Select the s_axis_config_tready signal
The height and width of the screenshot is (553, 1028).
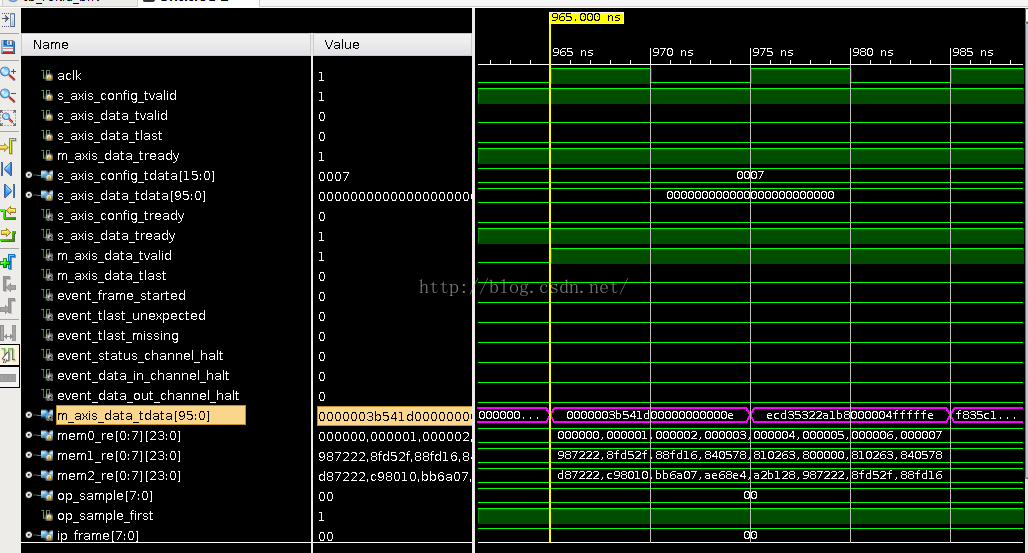tap(121, 216)
